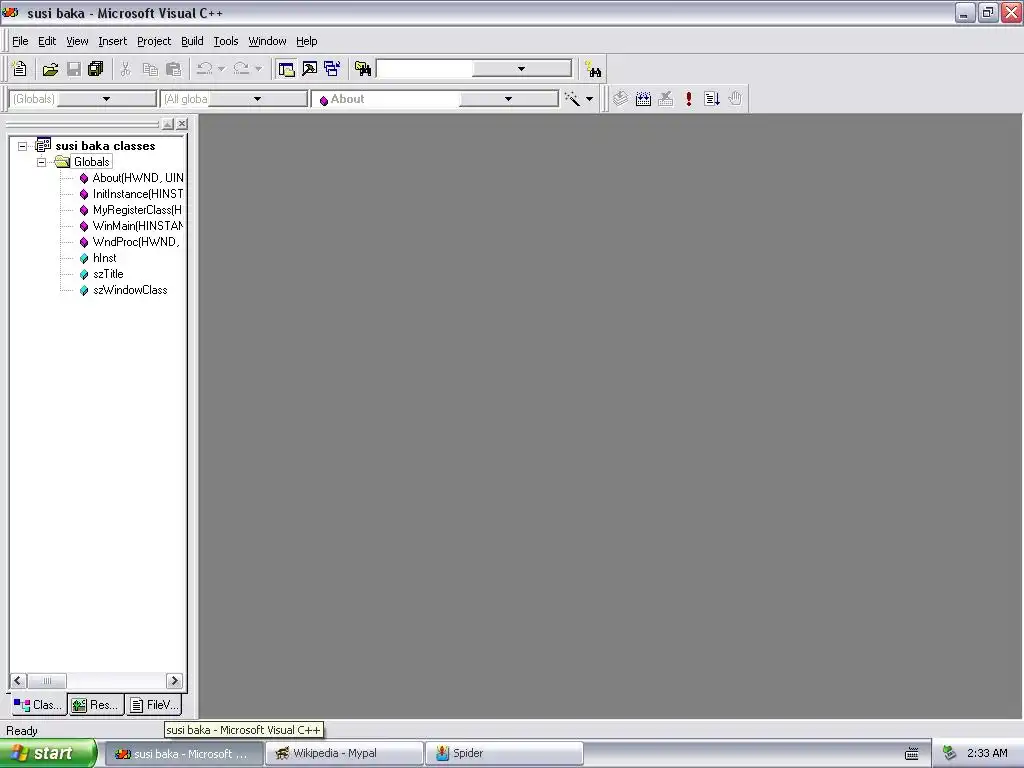Open the Window List icon
1024x768 pixels.
332,69
